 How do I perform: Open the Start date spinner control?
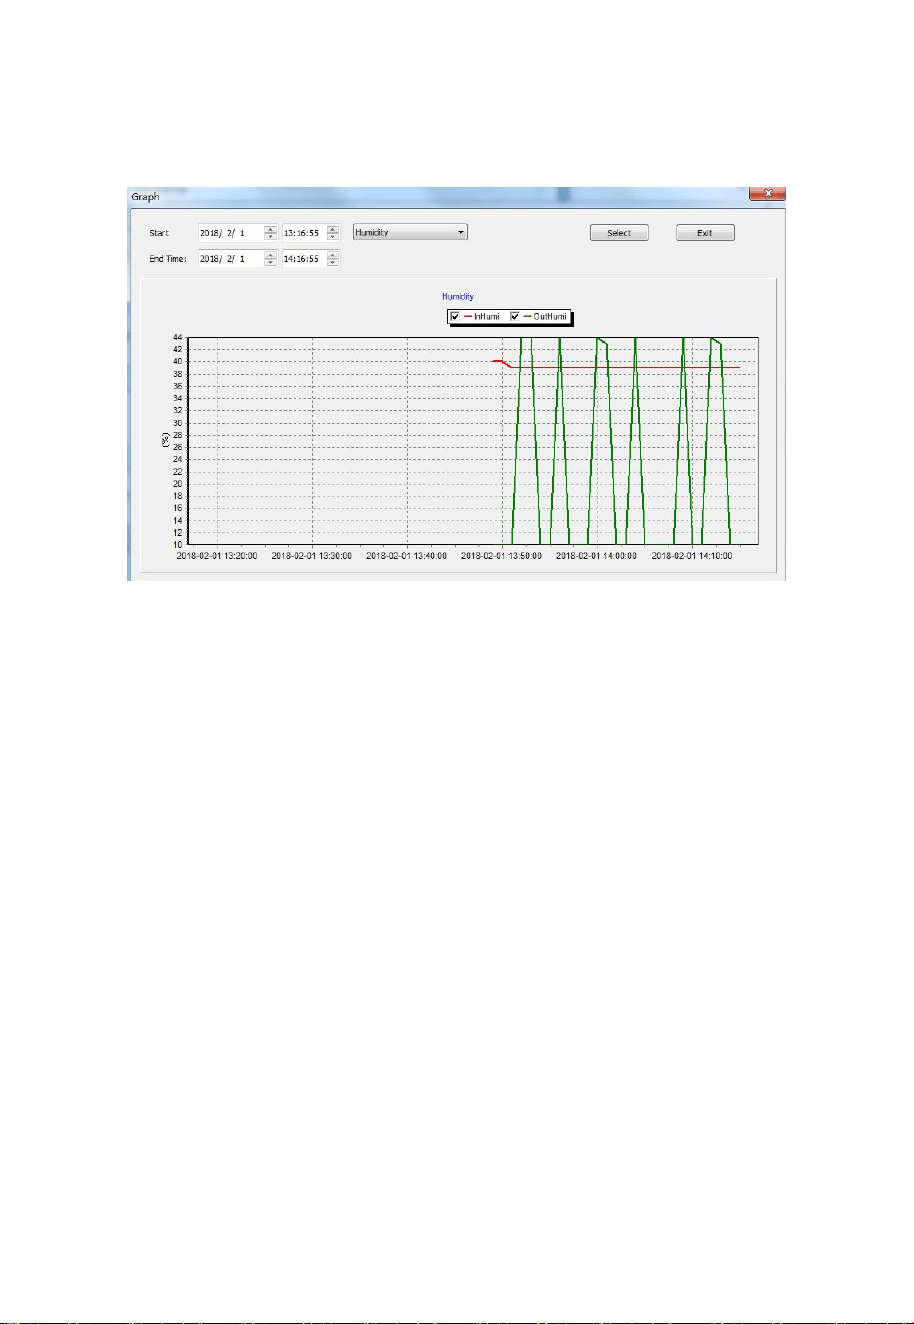pyautogui.click(x=270, y=233)
